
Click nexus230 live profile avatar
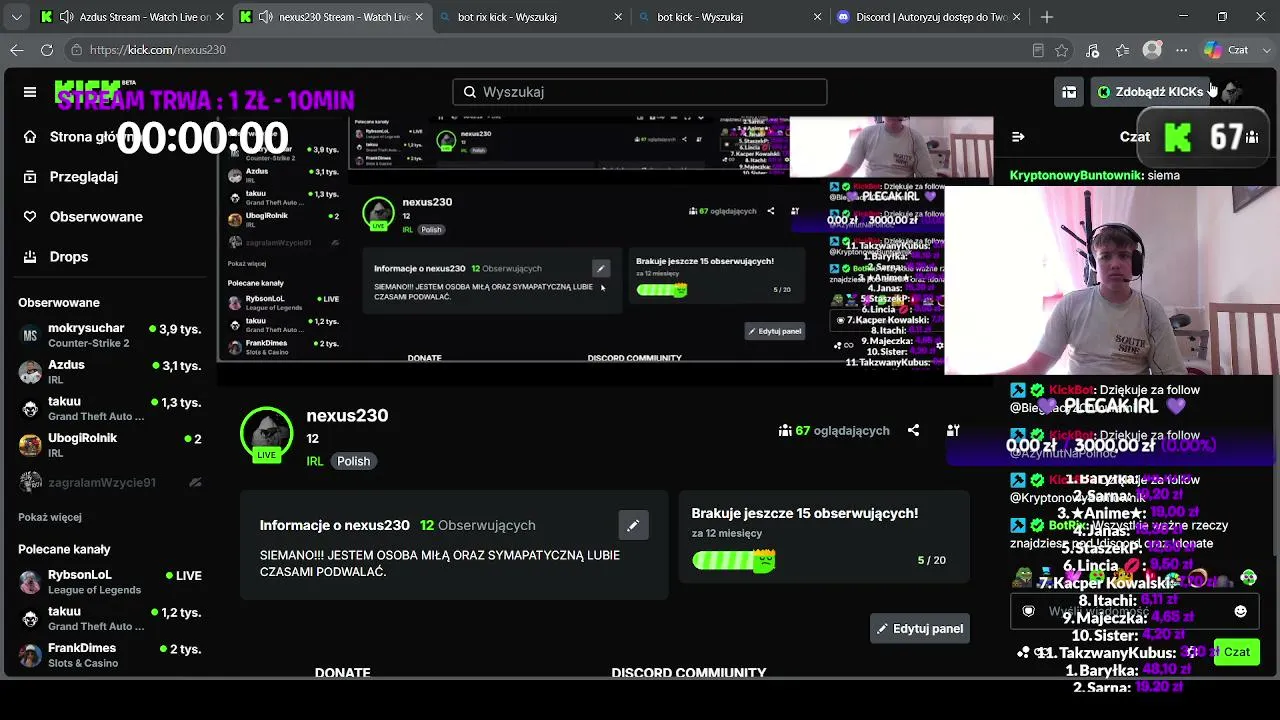tap(266, 434)
